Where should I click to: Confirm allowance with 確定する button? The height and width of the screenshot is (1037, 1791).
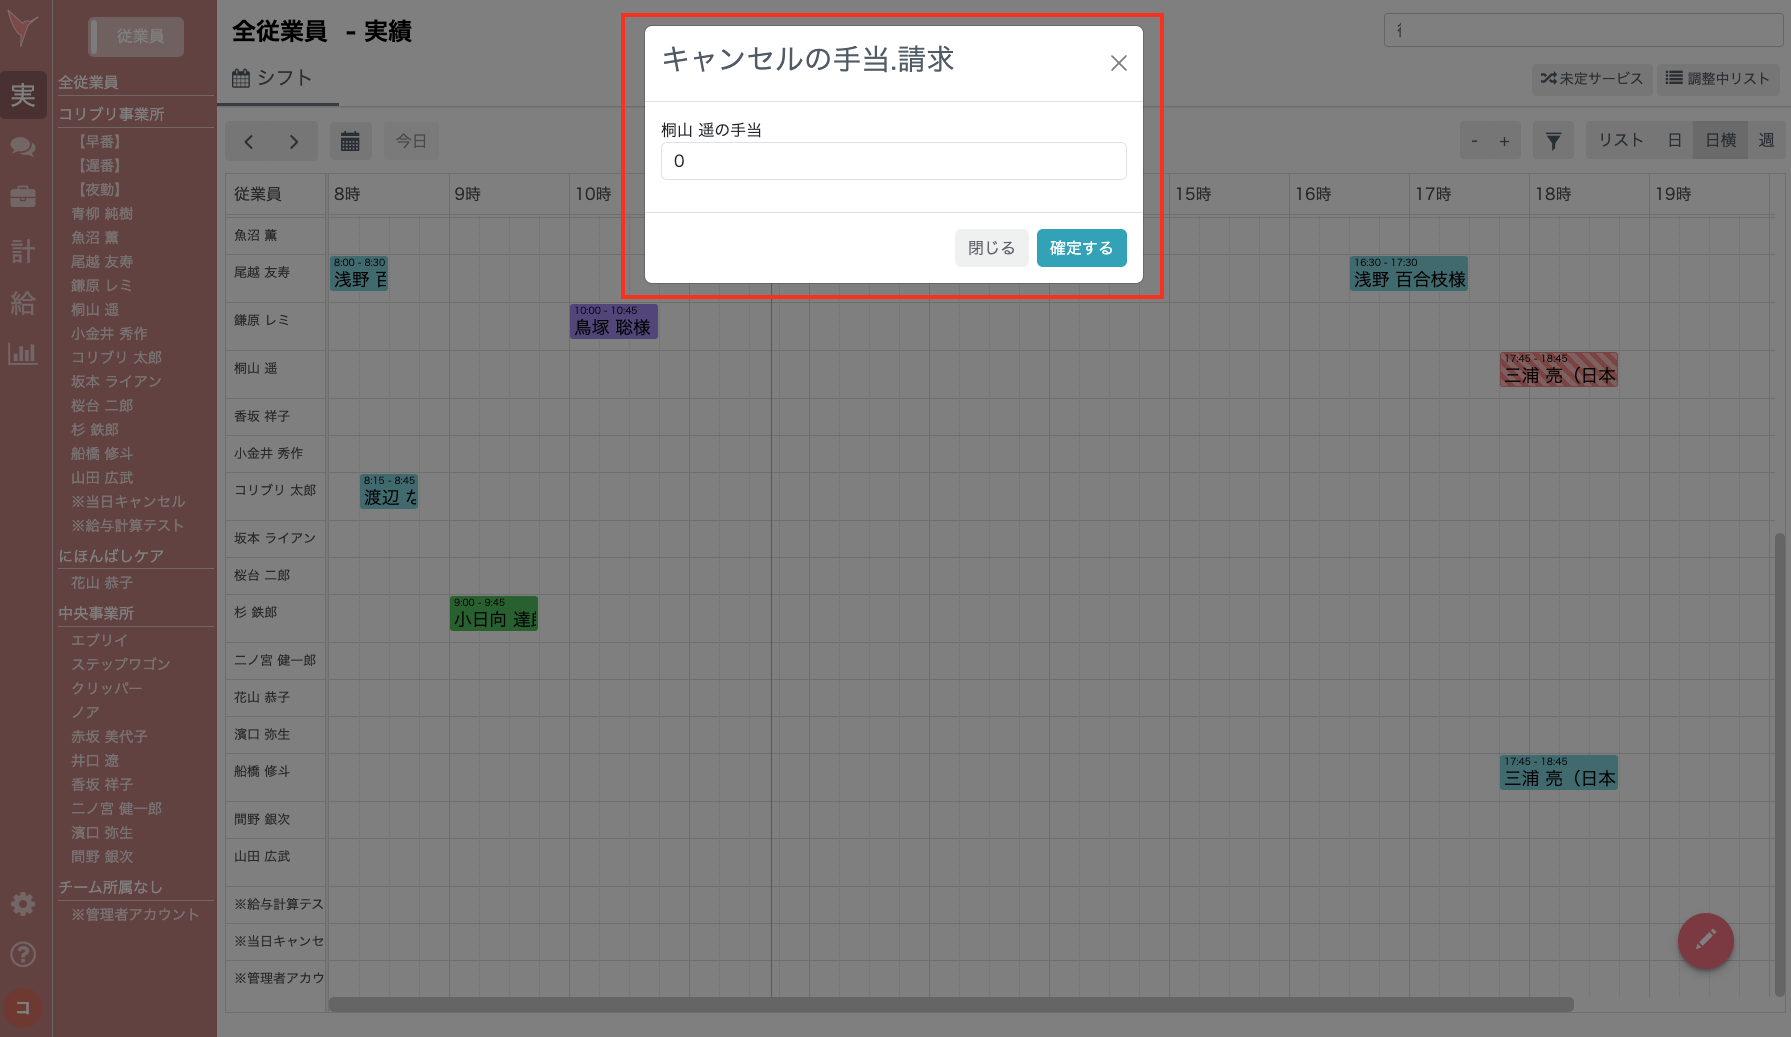point(1081,248)
